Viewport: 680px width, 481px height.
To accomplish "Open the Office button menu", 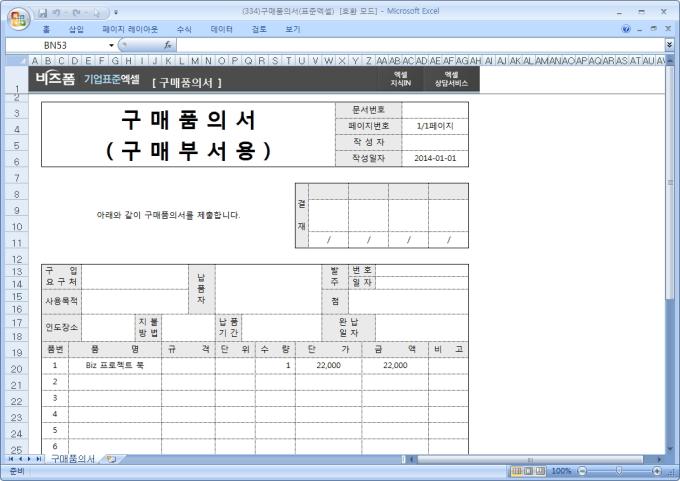I will click(x=18, y=18).
